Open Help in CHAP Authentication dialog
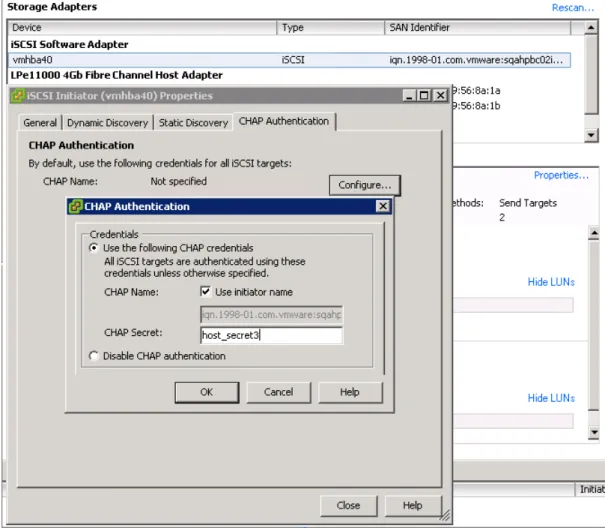The image size is (605, 528). 350,393
